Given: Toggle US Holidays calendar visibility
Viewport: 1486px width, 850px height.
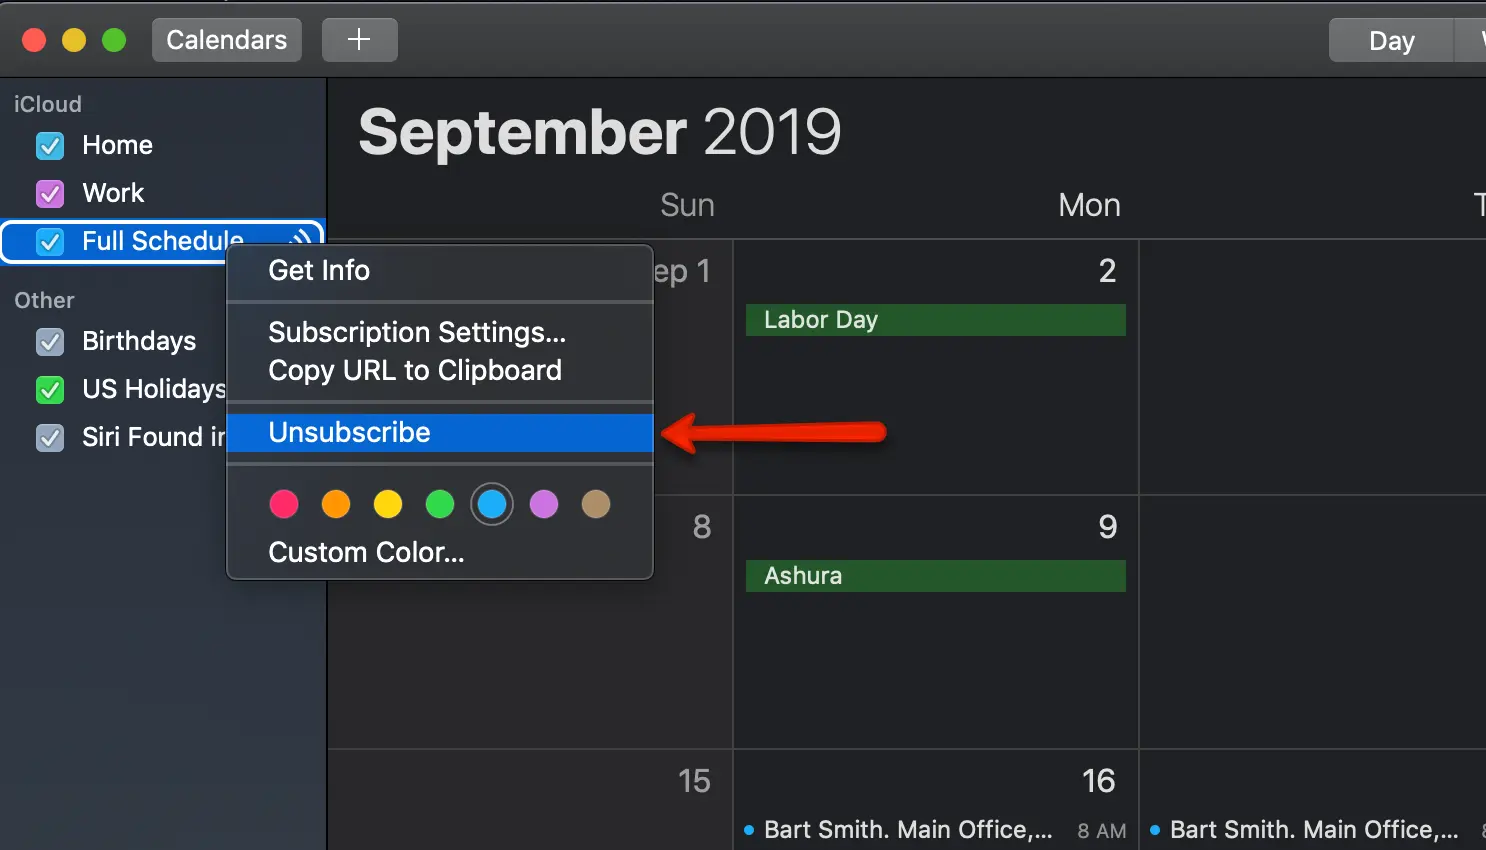Looking at the screenshot, I should pos(50,389).
